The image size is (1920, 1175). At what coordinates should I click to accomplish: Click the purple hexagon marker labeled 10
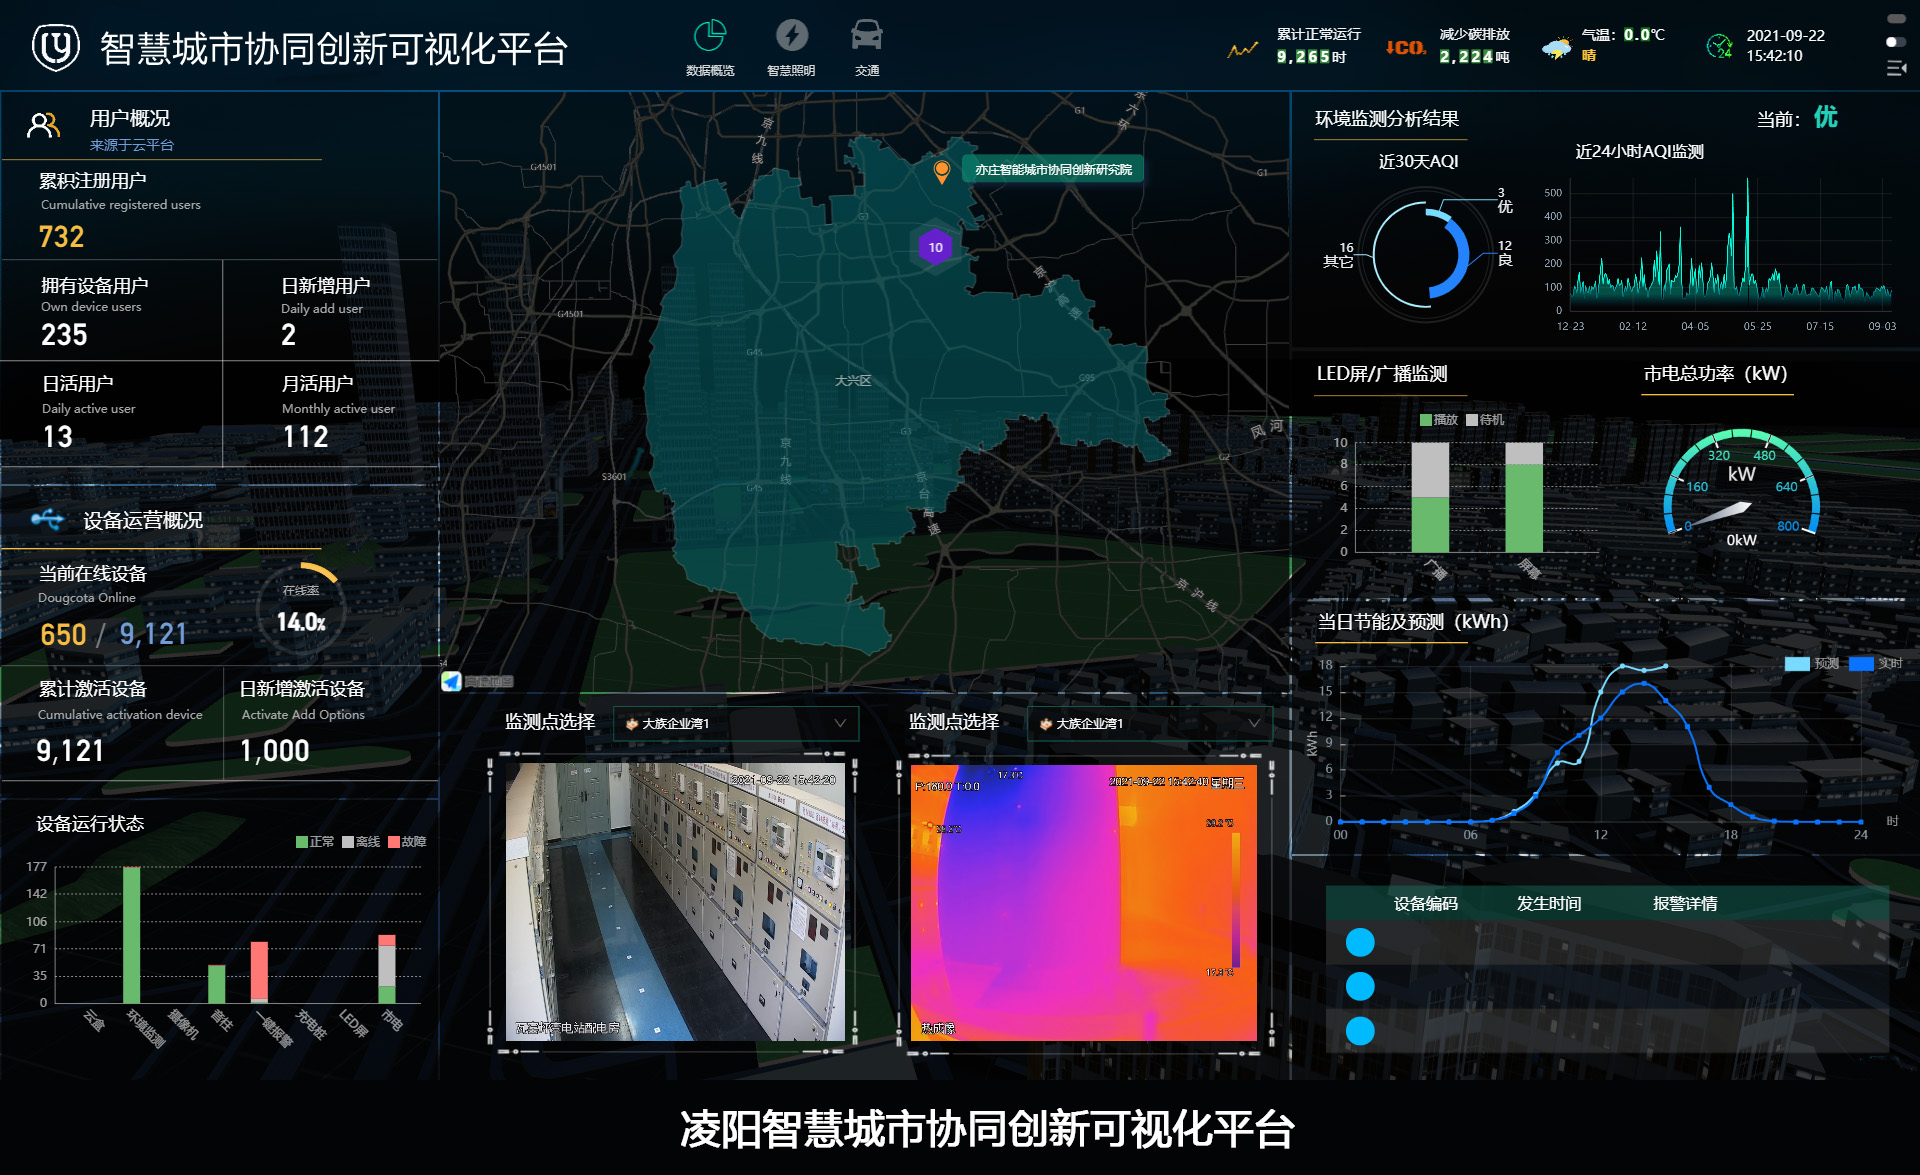pyautogui.click(x=935, y=247)
